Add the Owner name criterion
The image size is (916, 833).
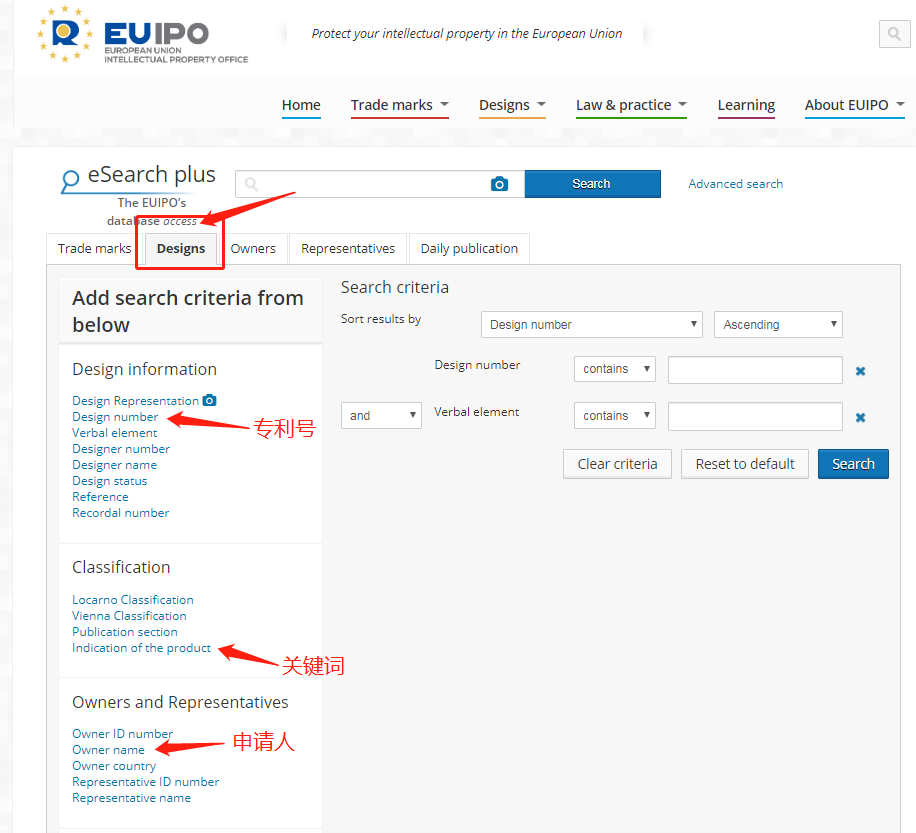pos(108,749)
